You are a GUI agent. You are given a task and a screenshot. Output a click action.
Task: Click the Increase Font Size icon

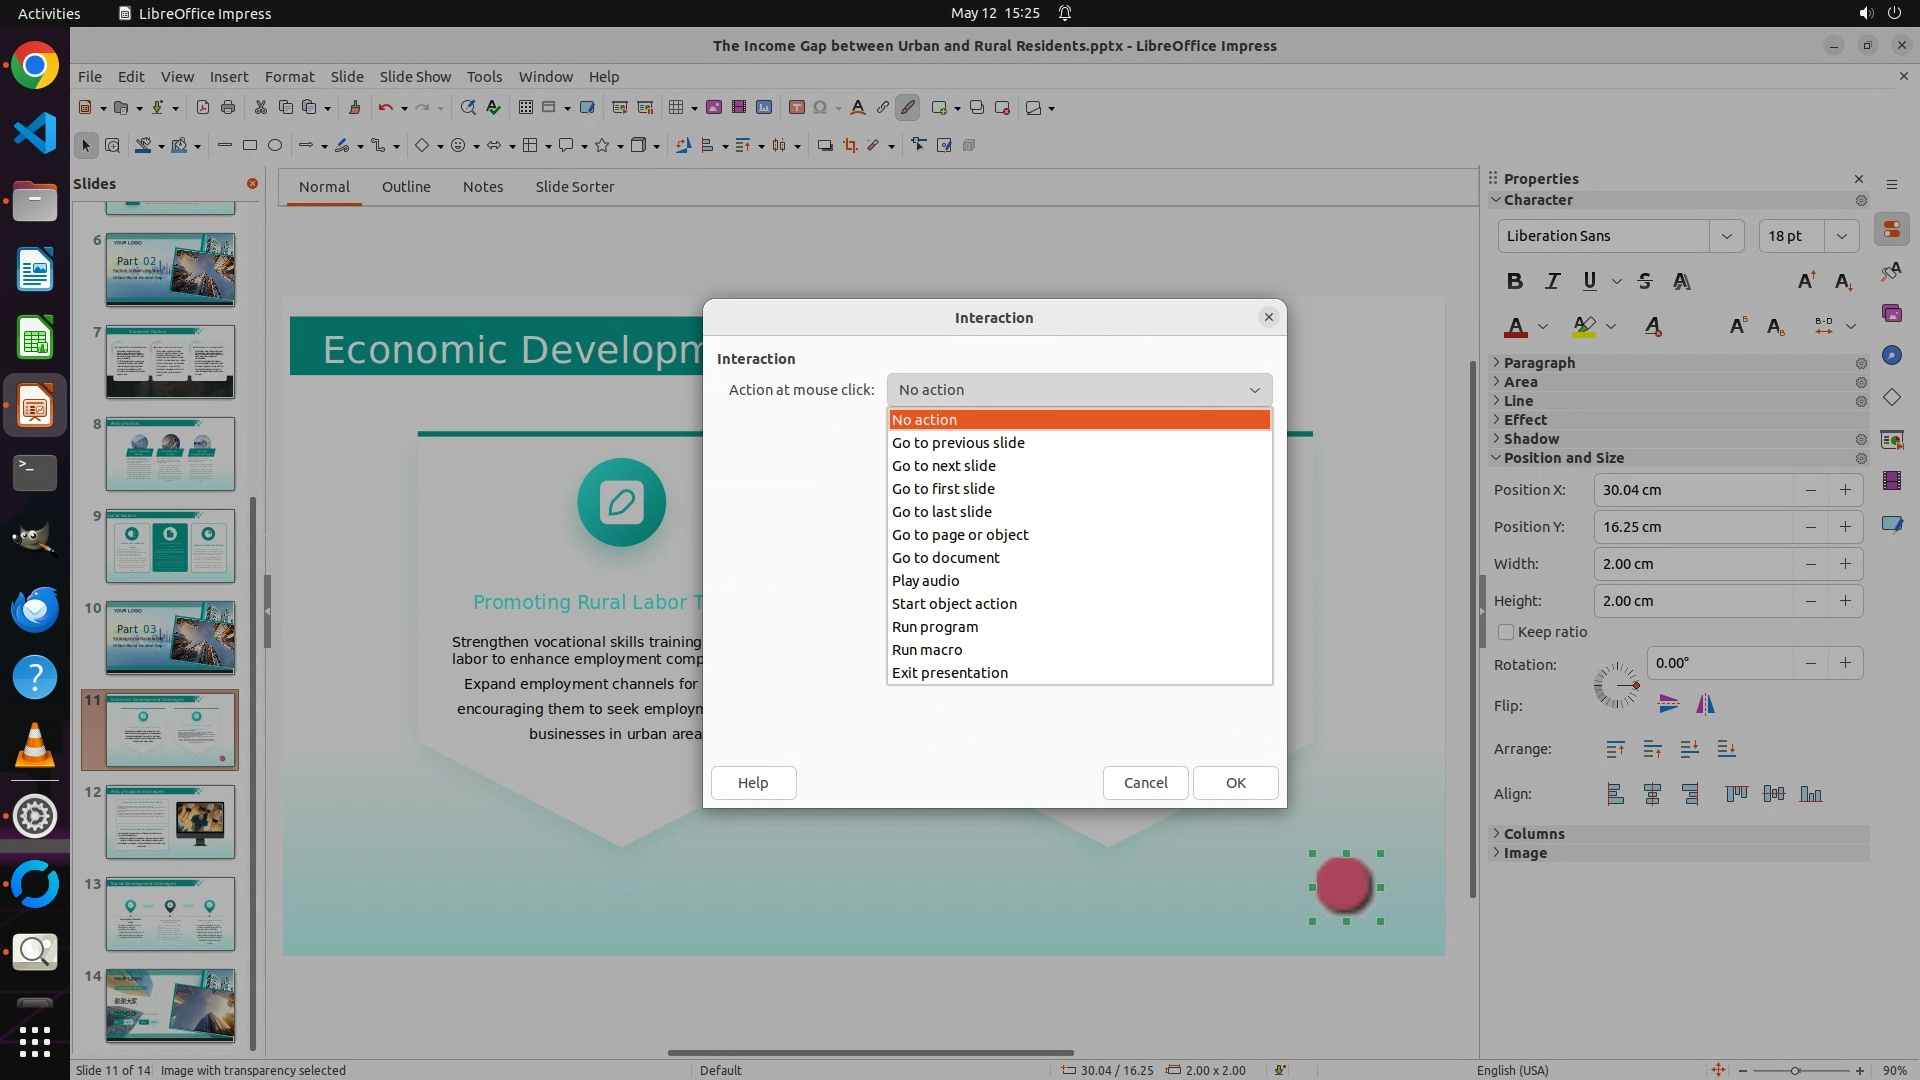click(1806, 281)
